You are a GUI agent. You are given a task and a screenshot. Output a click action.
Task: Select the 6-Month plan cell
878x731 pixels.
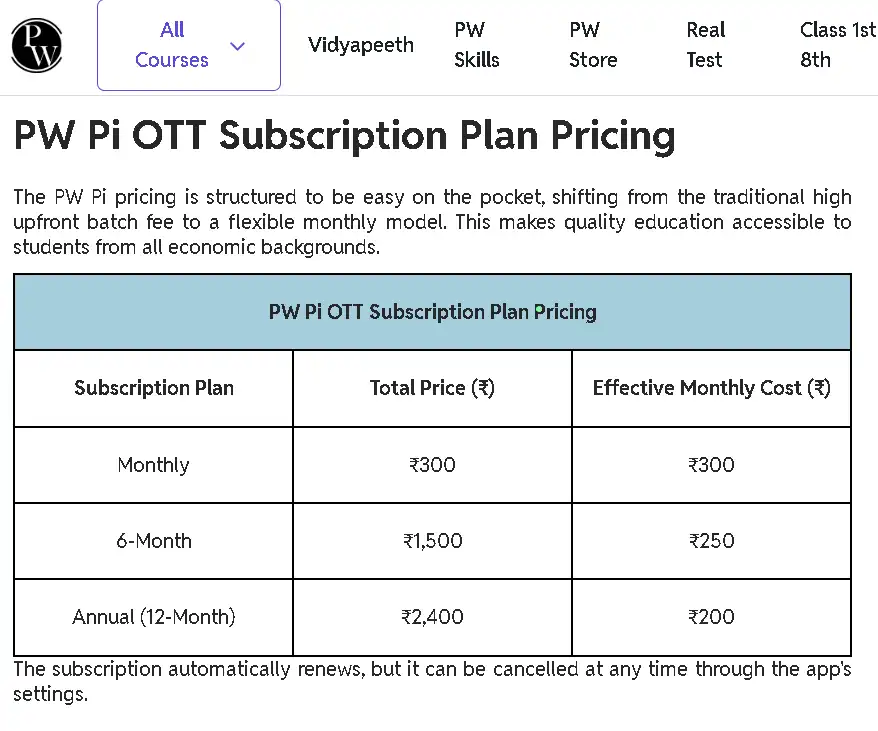(154, 541)
